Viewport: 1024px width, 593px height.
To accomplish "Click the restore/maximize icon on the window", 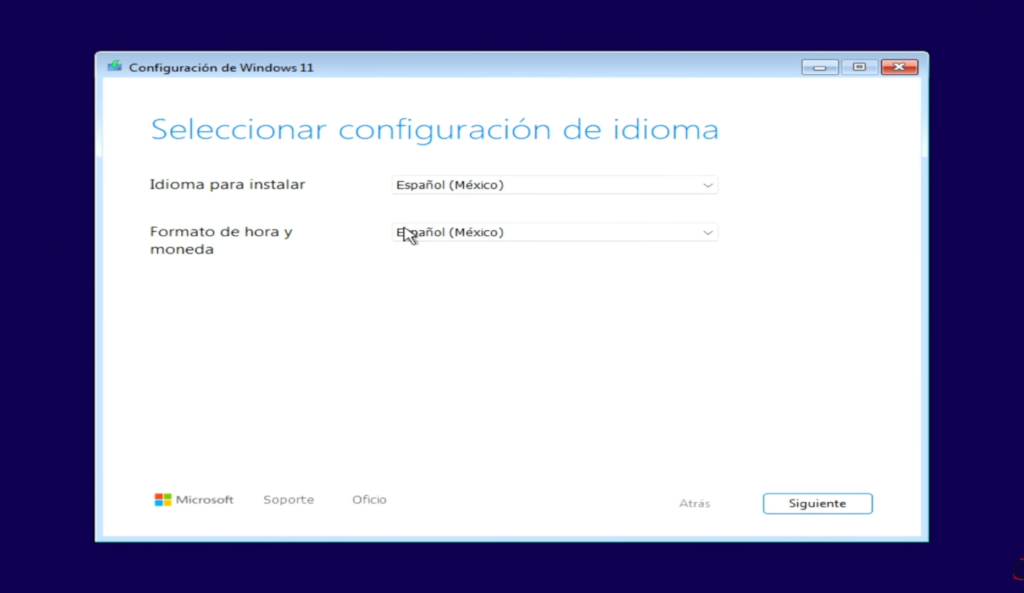I will click(858, 66).
